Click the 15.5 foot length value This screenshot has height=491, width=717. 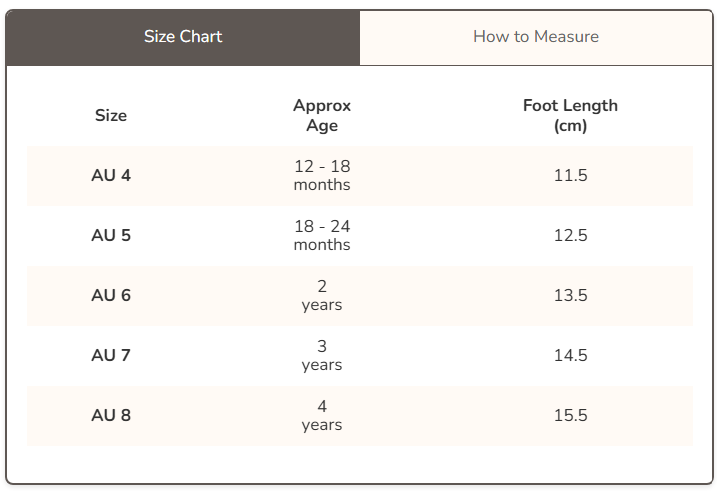(x=570, y=416)
